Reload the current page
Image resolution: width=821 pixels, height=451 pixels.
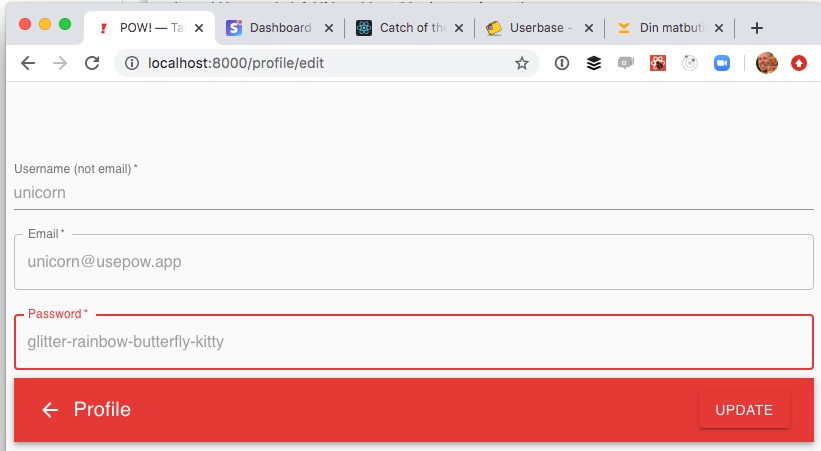[x=92, y=63]
